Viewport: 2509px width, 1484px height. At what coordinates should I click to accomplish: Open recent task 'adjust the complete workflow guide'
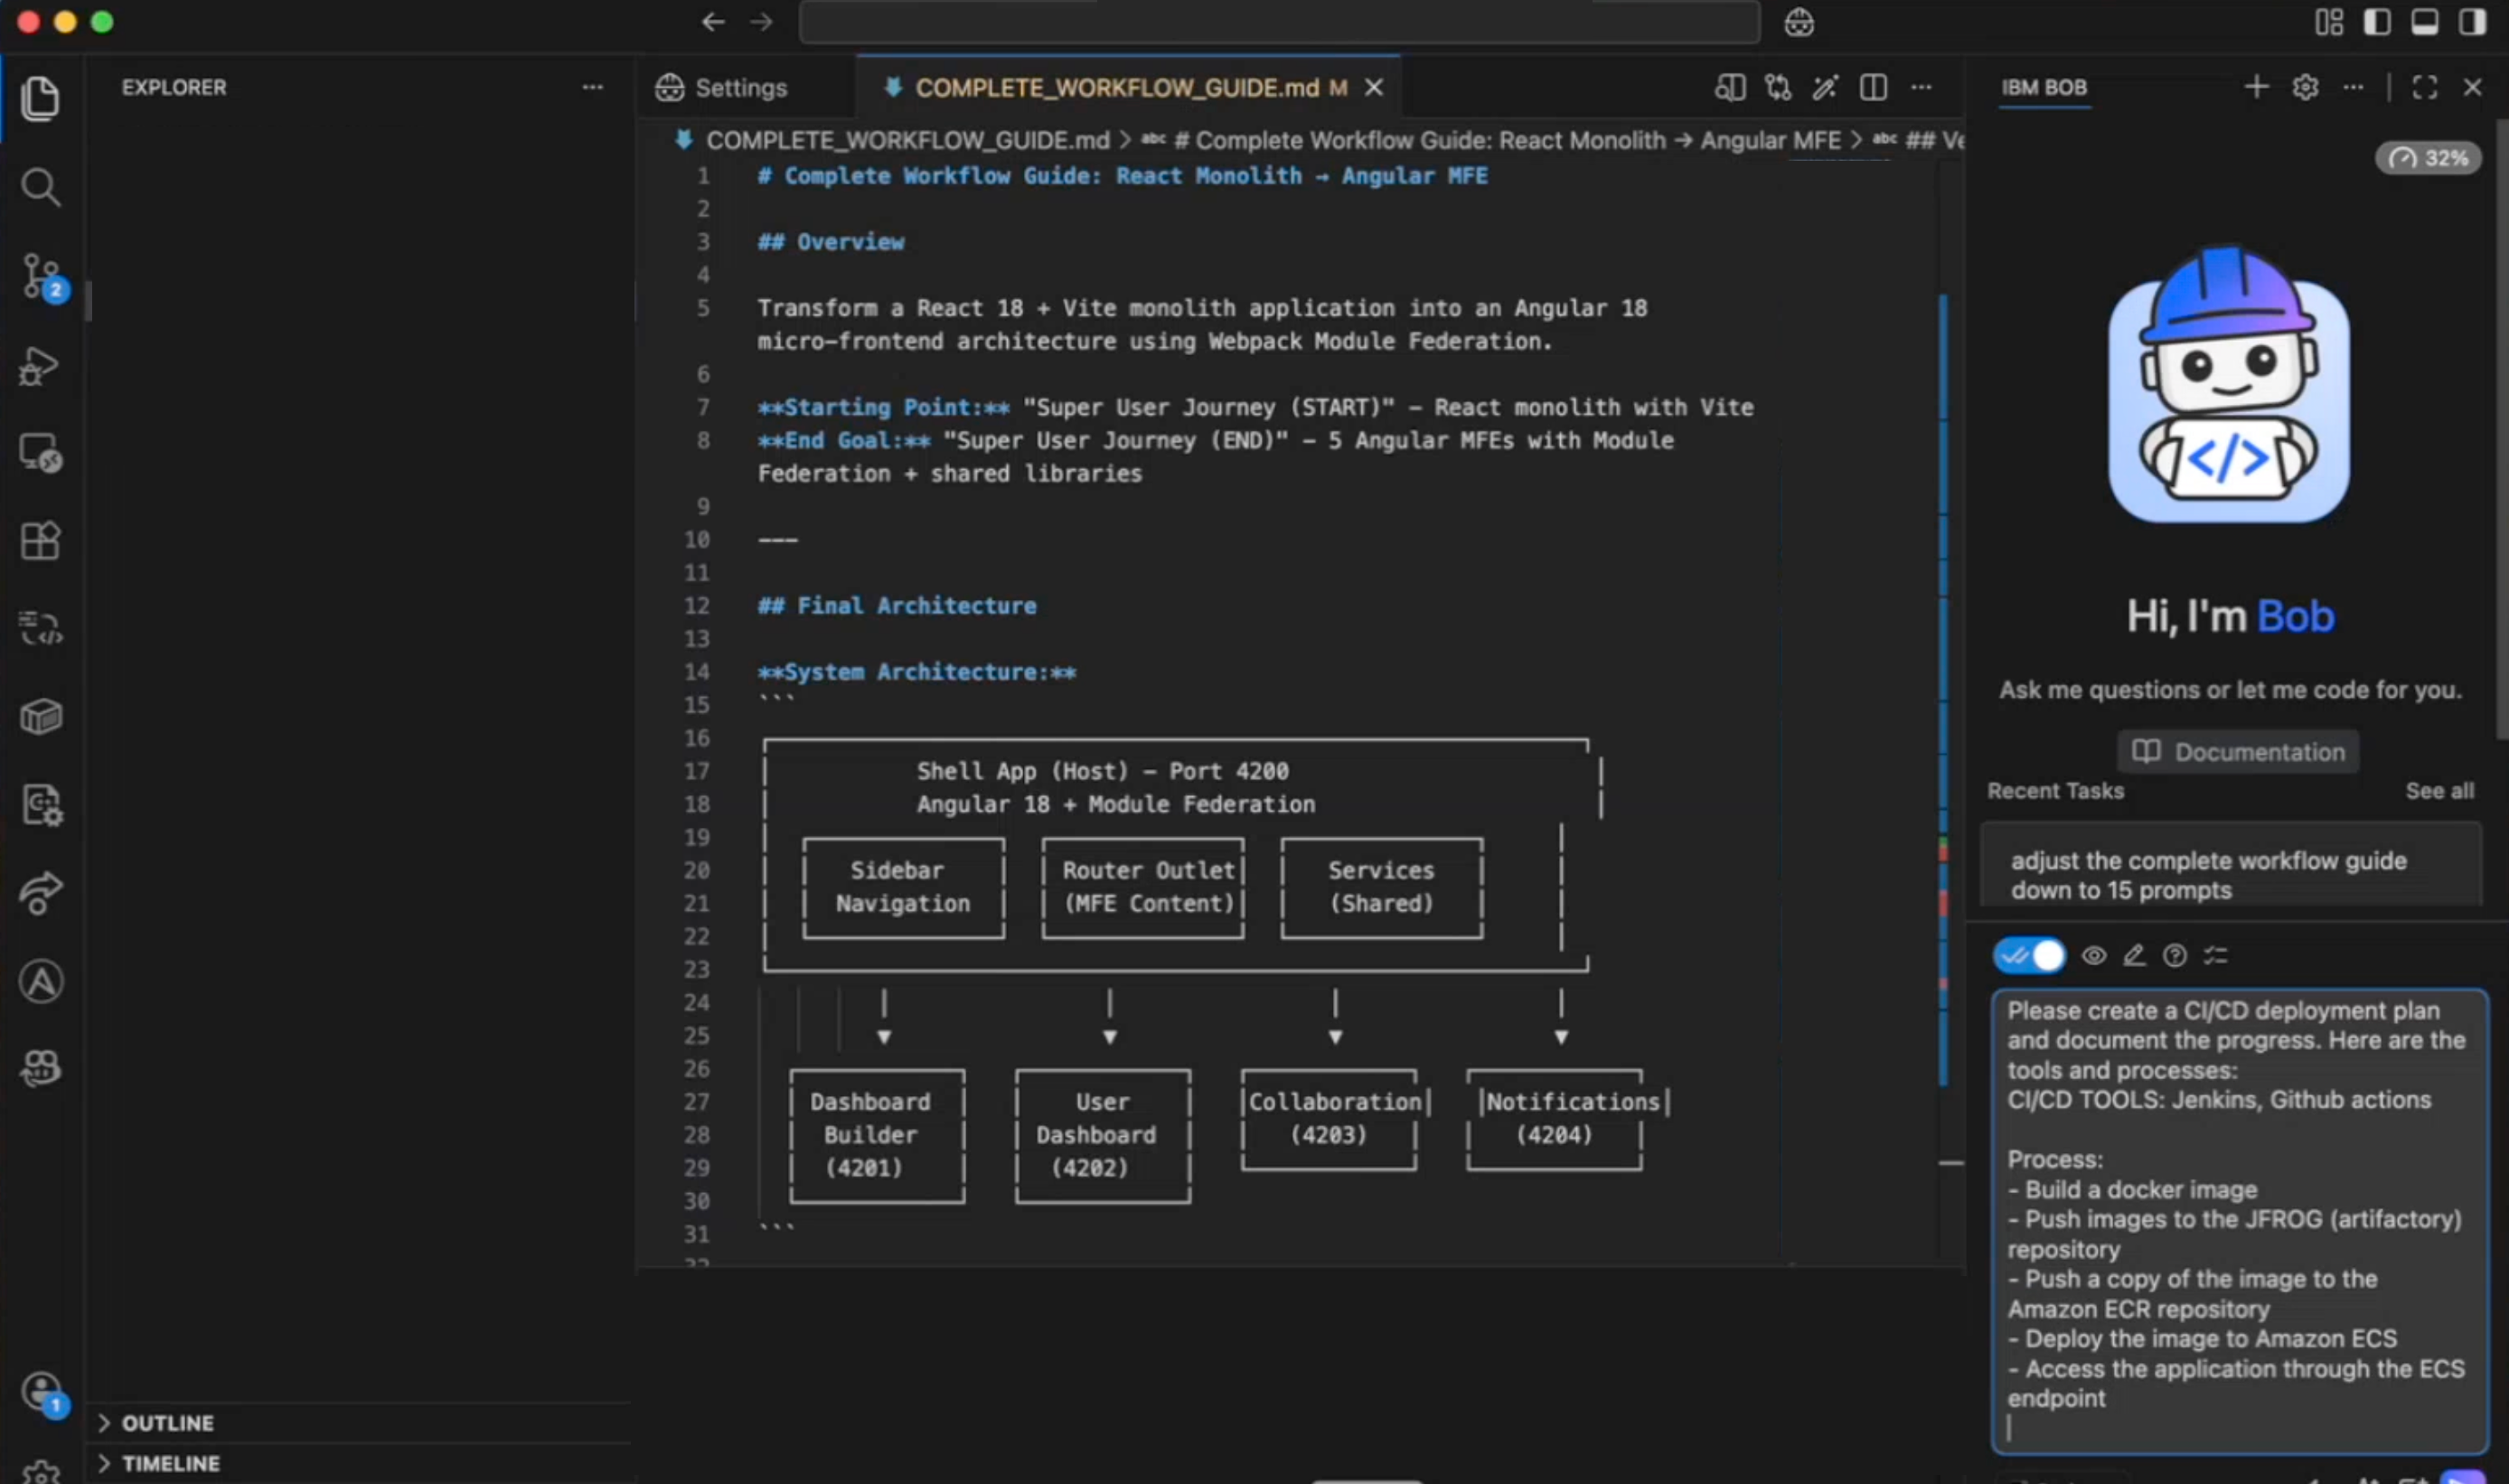(x=2231, y=865)
